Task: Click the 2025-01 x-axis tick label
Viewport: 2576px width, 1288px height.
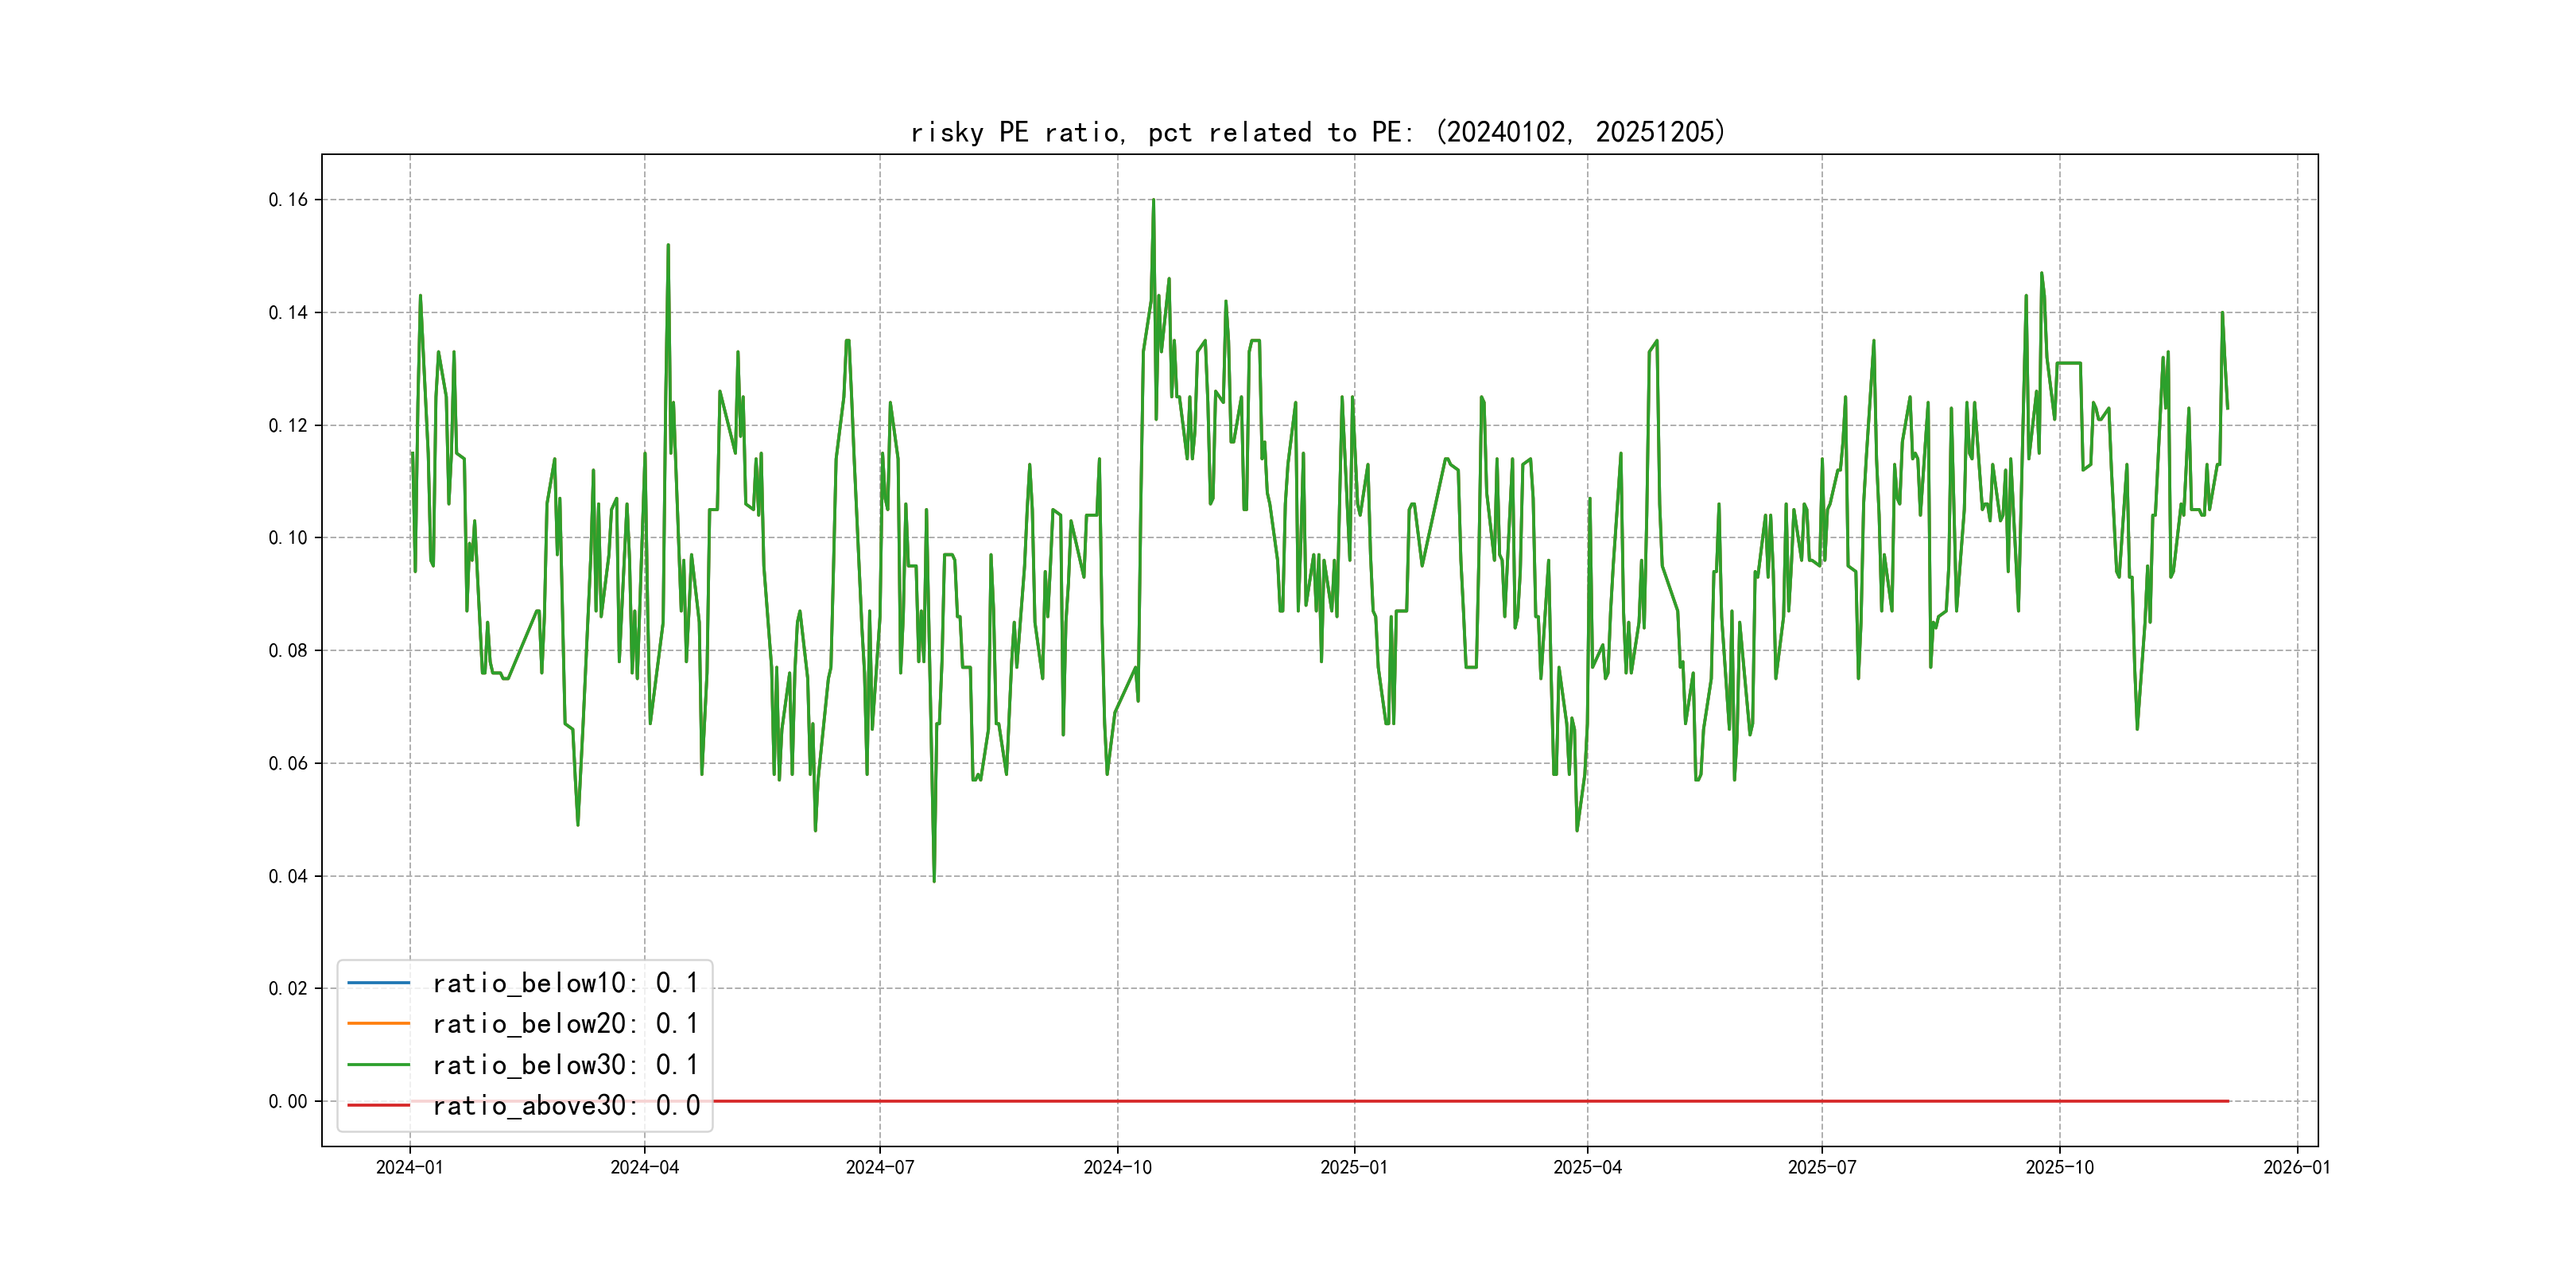Action: pyautogui.click(x=1354, y=1167)
